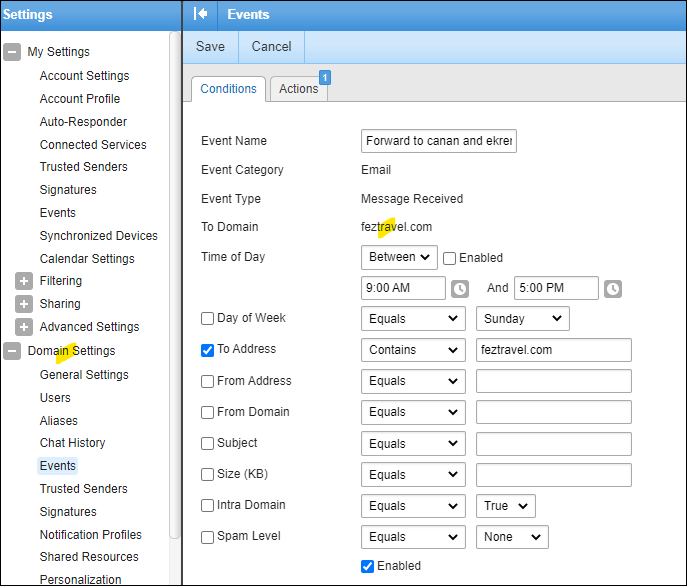687x586 pixels.
Task: Open Notification Profiles in Domain Settings
Action: coord(91,535)
